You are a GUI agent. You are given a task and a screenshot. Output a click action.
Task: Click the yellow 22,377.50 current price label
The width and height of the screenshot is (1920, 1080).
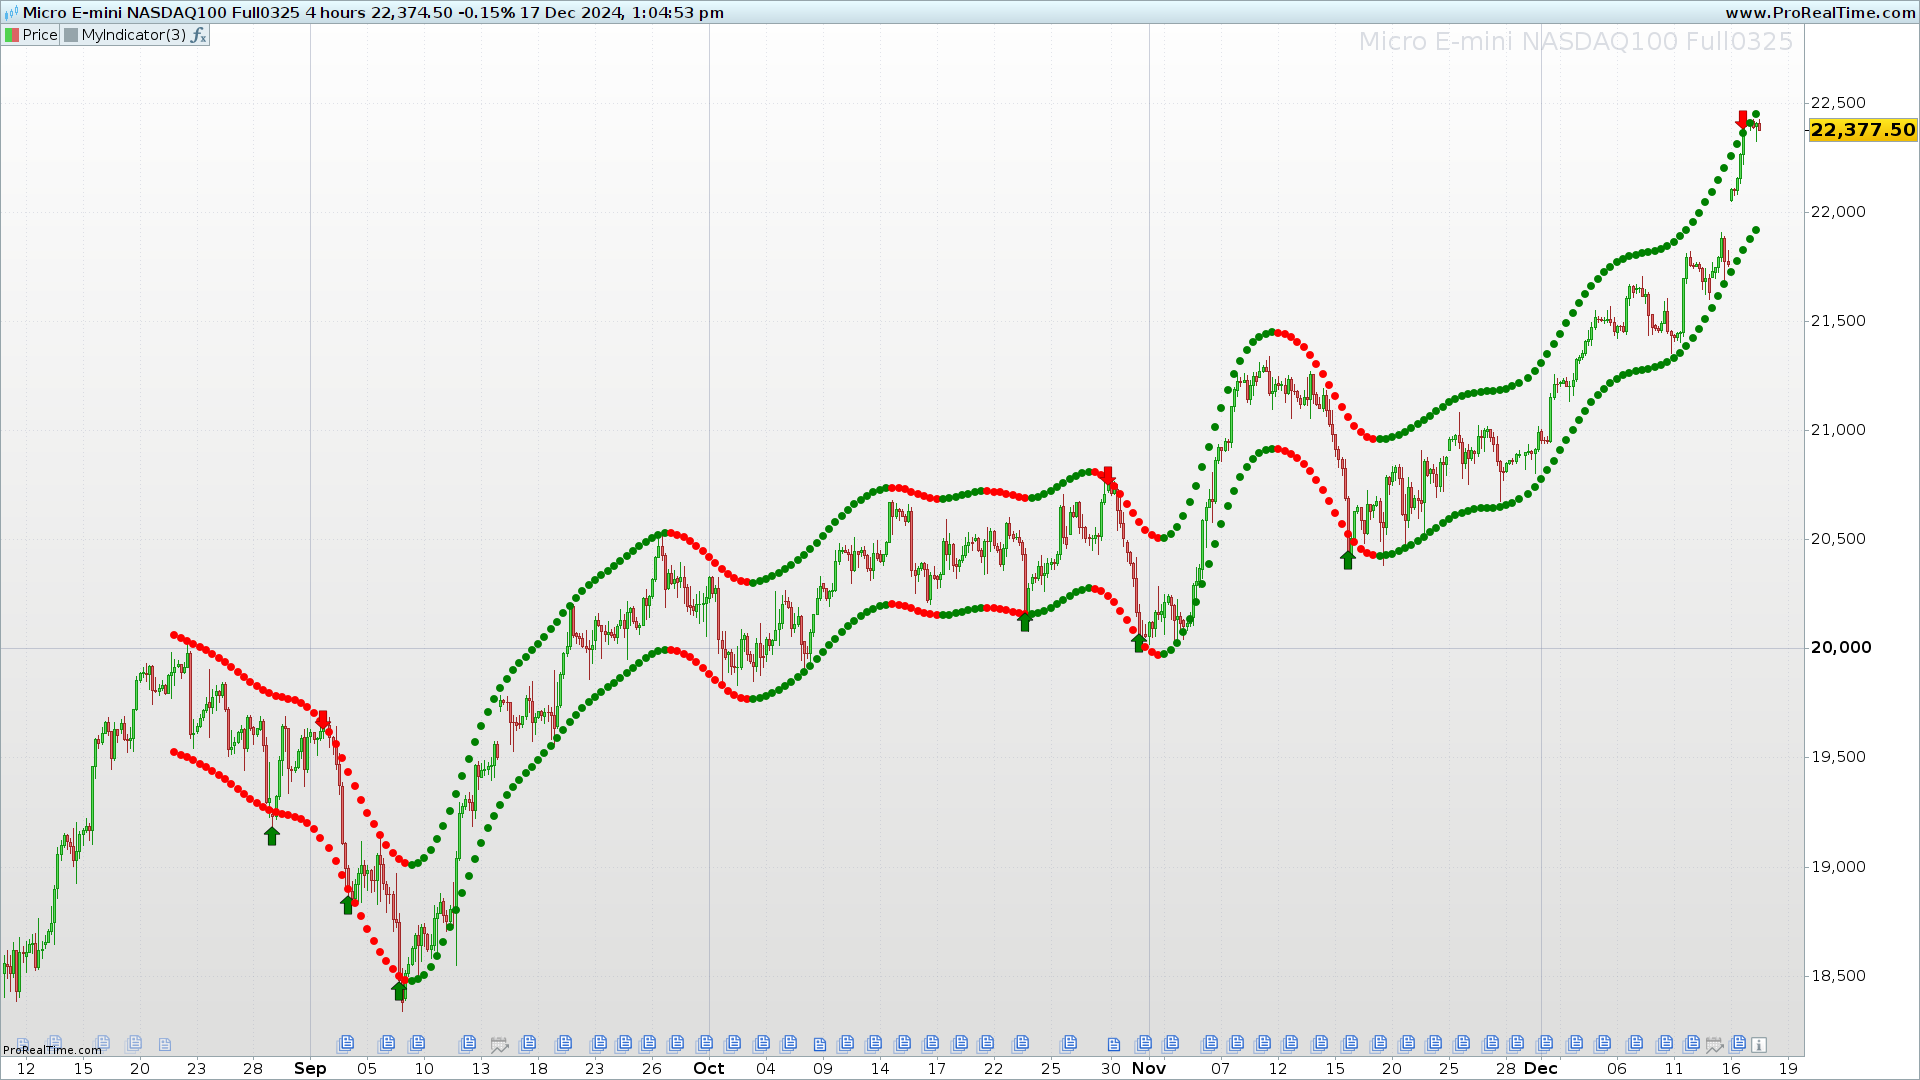[1862, 130]
